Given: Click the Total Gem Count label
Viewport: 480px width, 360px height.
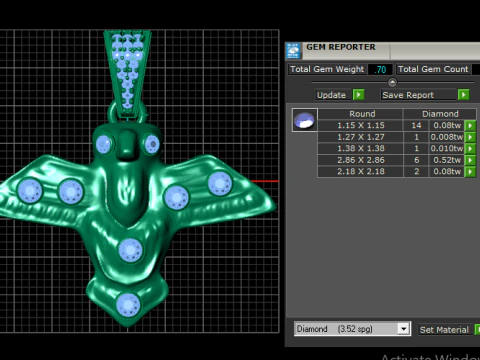Looking at the screenshot, I should click(x=433, y=69).
